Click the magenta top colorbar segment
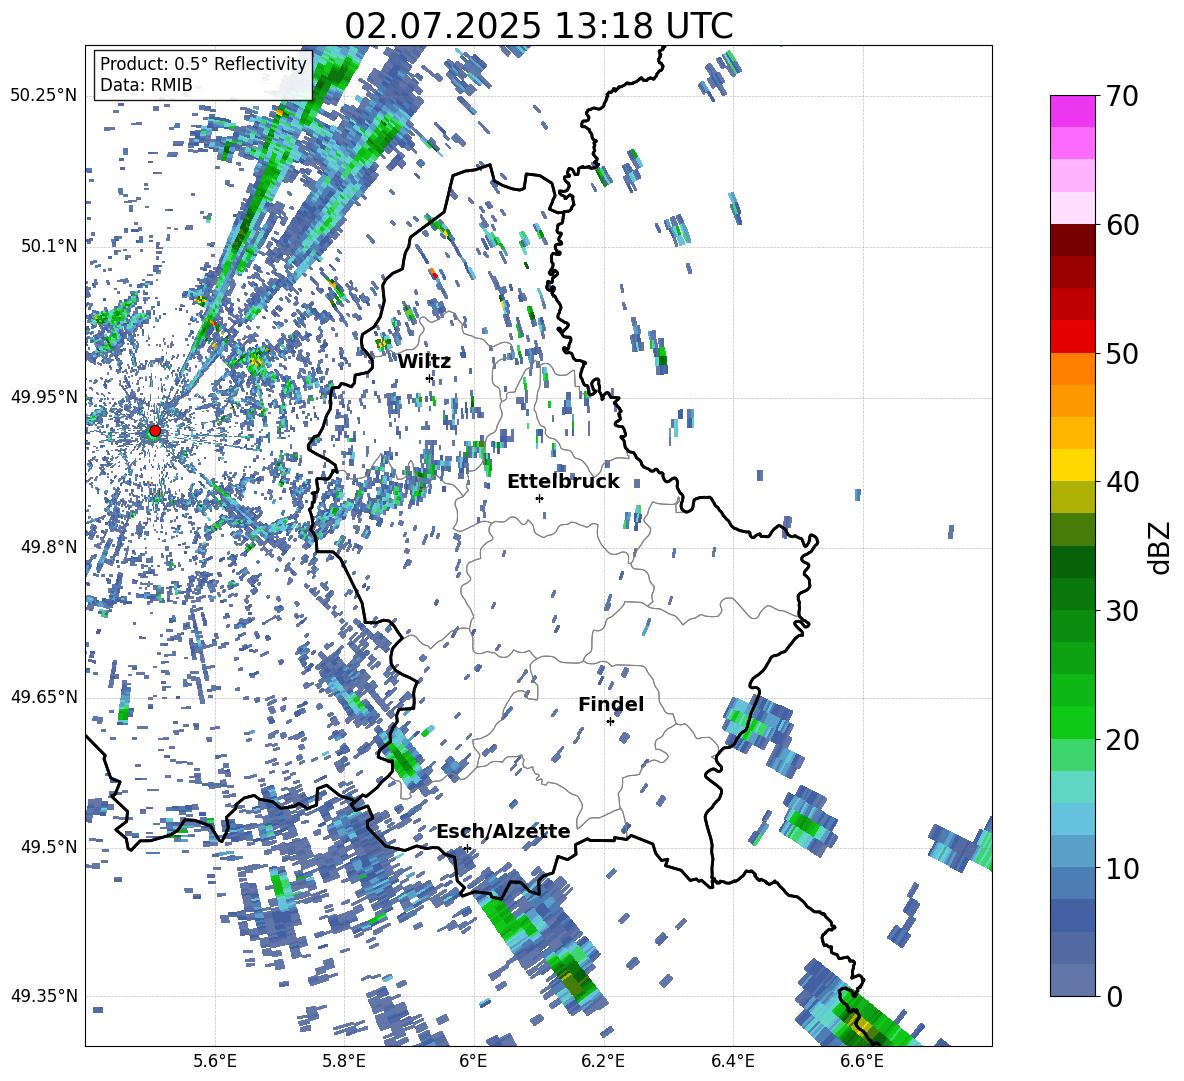 point(1072,111)
